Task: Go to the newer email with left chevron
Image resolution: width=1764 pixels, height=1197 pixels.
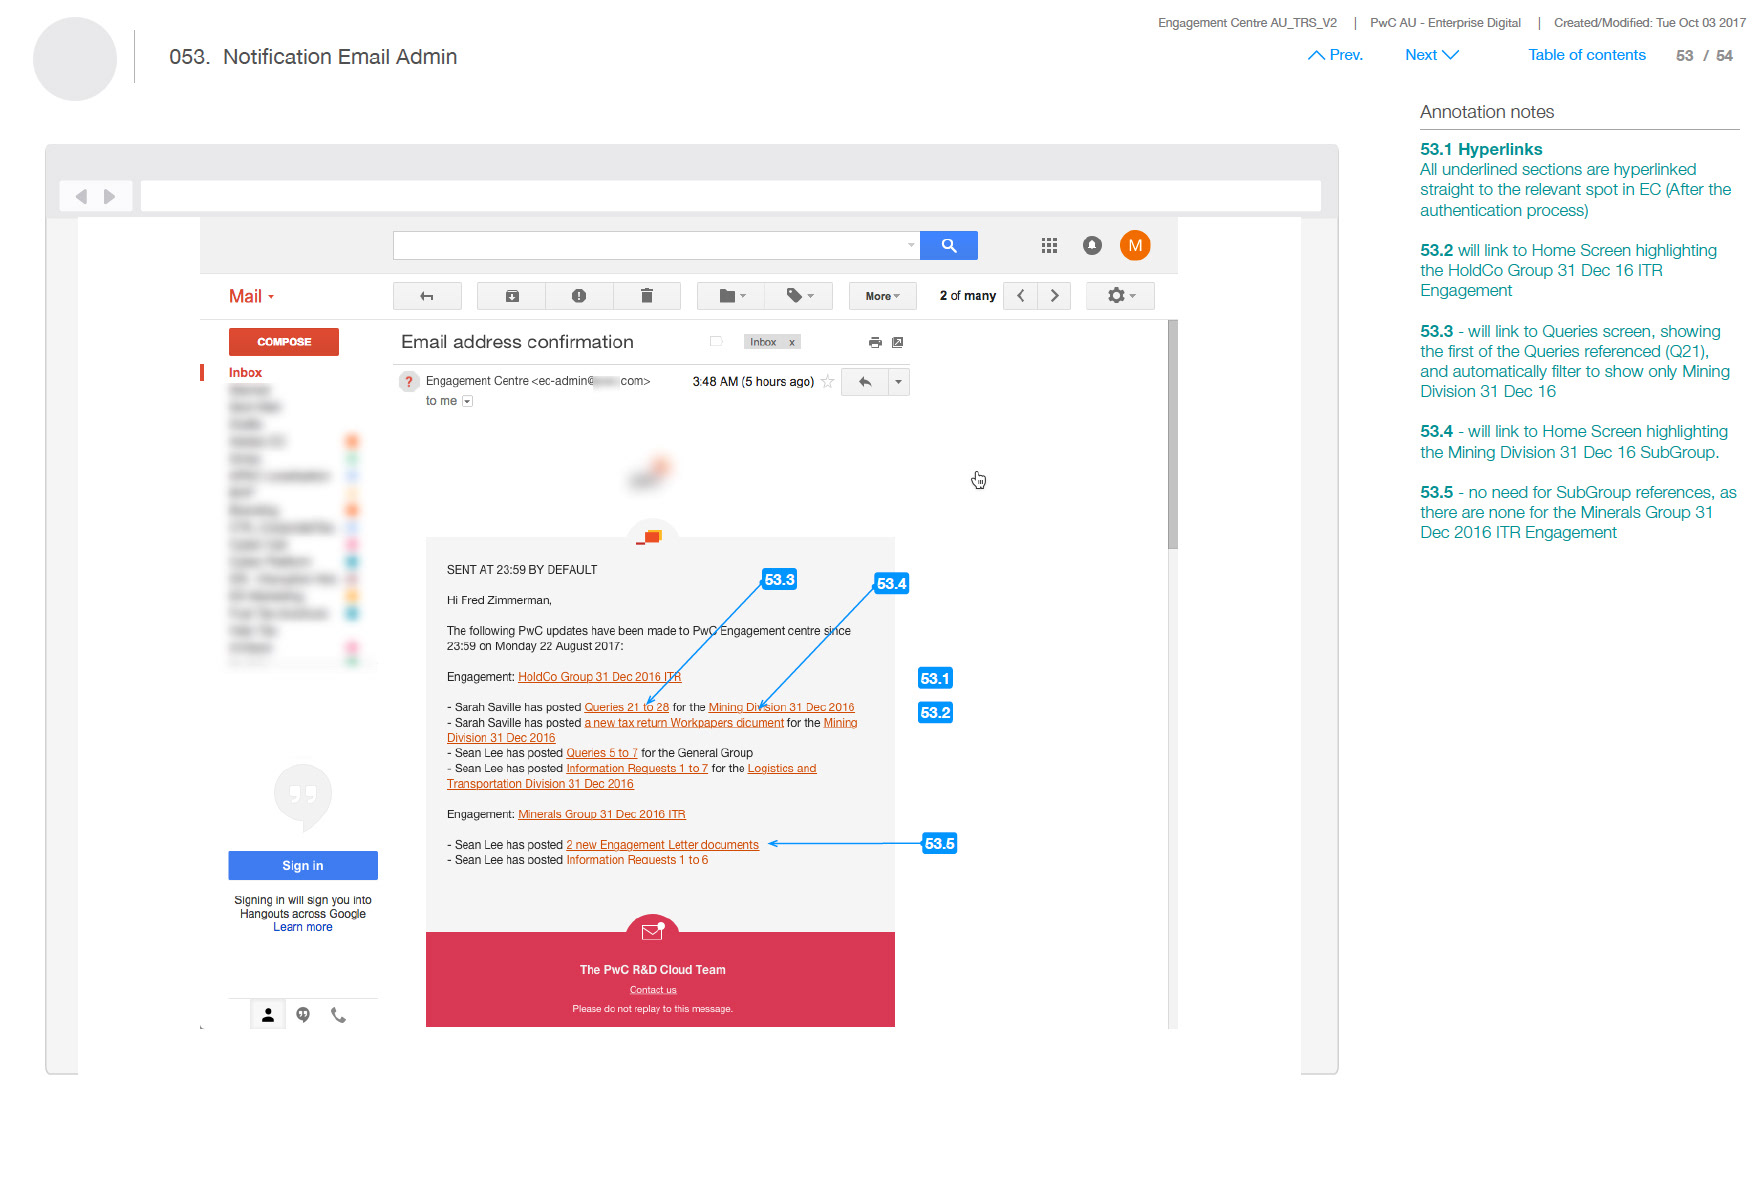Action: (x=1020, y=296)
